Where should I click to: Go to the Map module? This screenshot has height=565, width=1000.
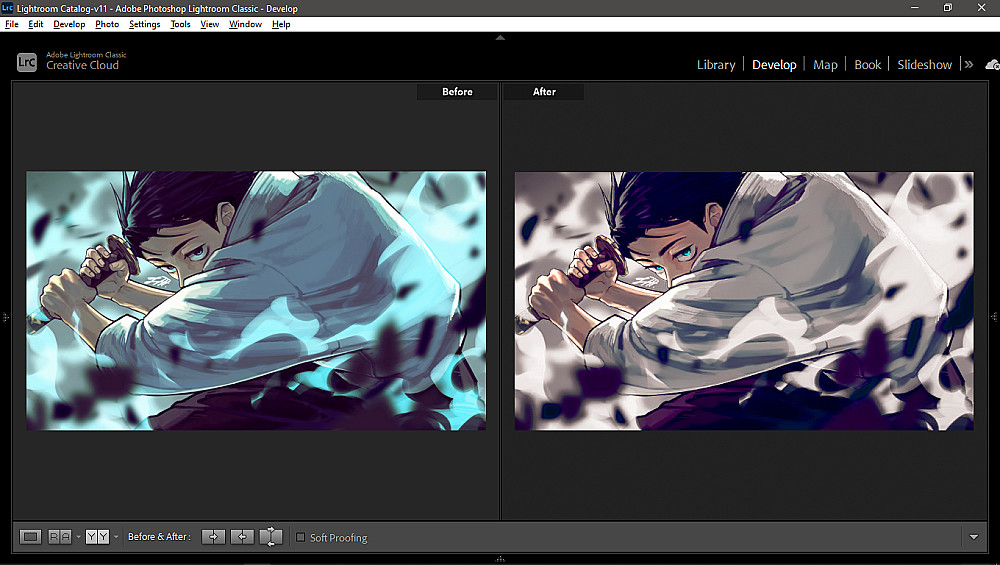pos(825,64)
